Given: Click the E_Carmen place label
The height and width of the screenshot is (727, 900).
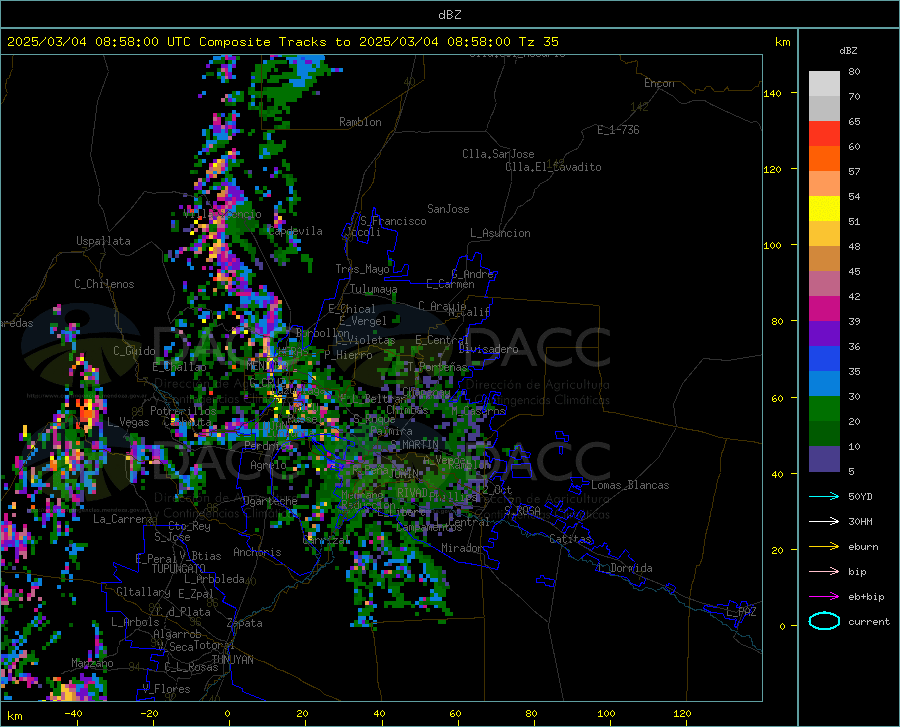Looking at the screenshot, I should point(450,284).
